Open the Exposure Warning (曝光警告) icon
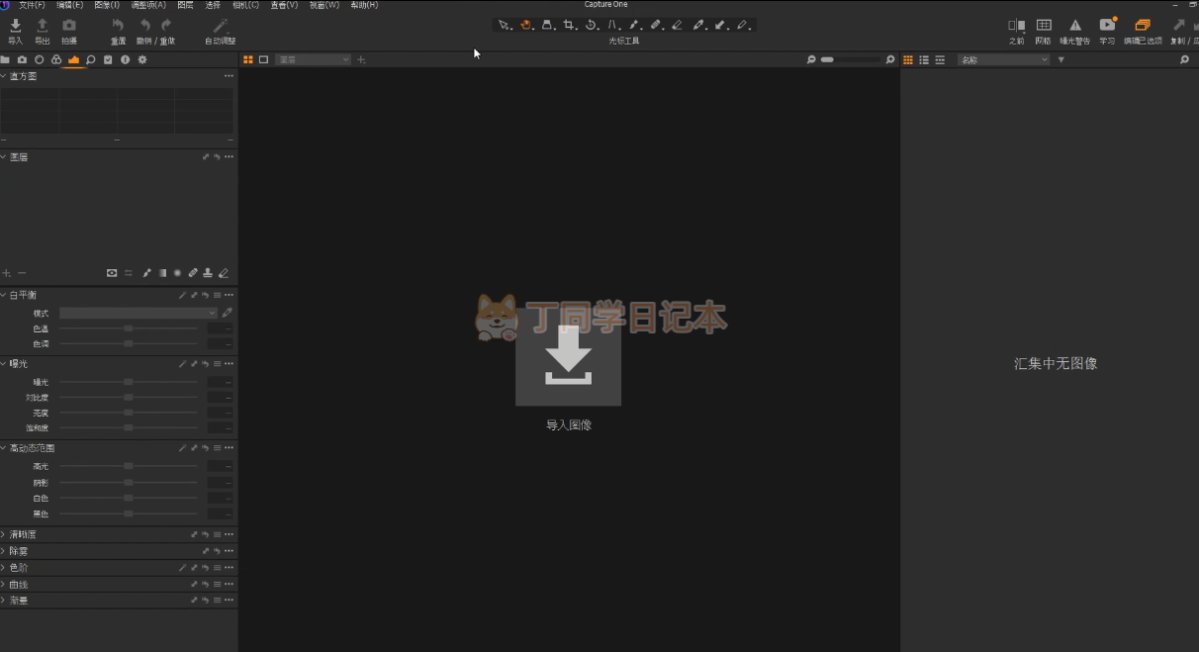This screenshot has height=652, width=1199. pos(1075,26)
